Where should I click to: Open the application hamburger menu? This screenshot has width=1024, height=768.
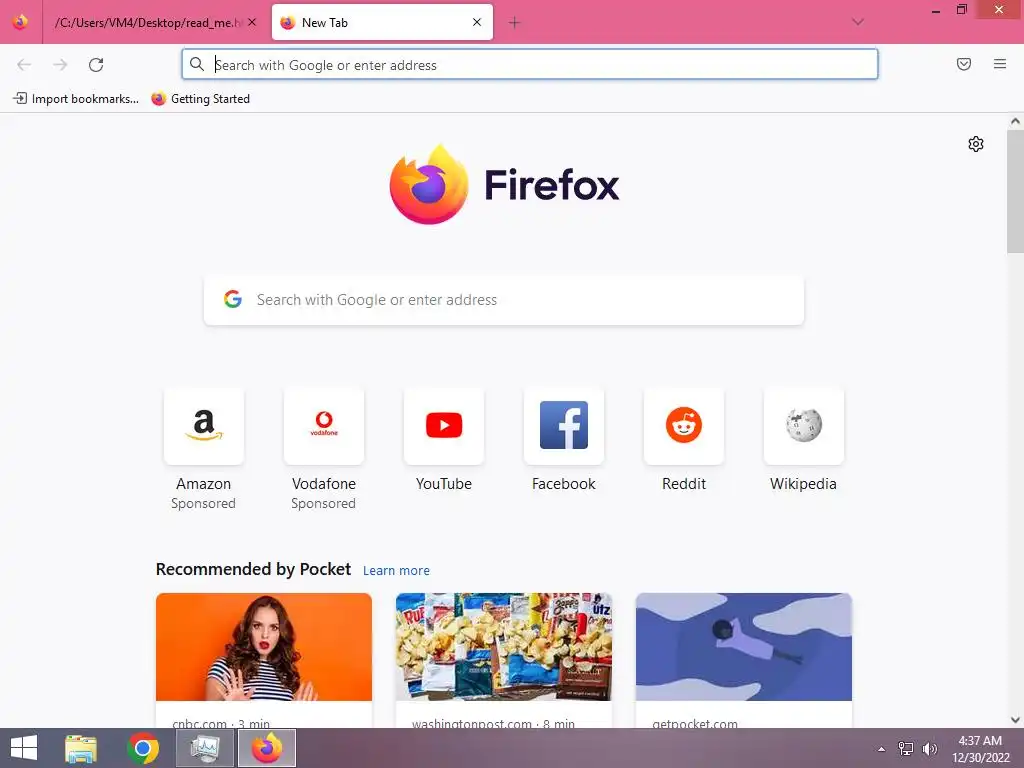pos(1000,64)
